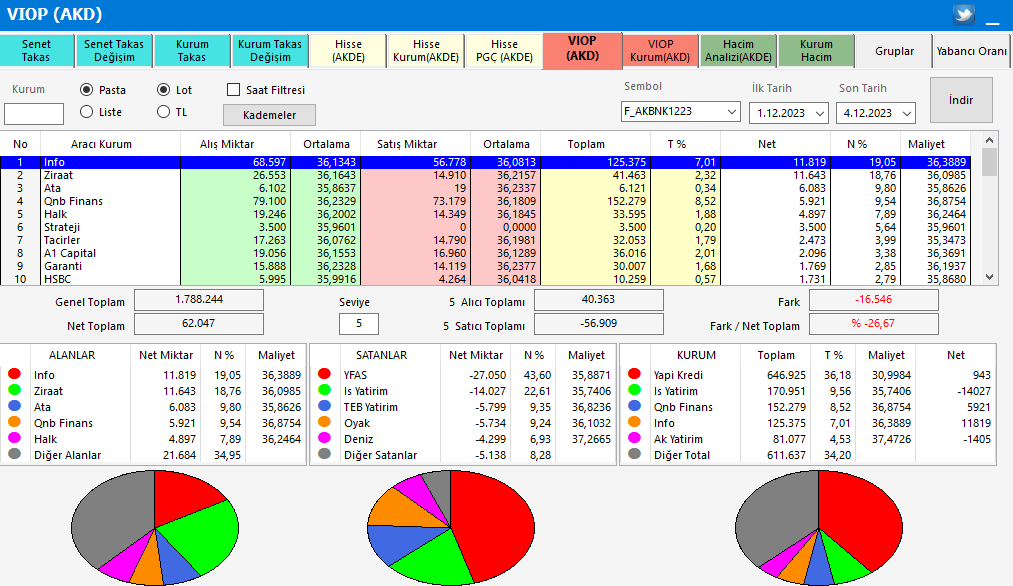
Task: Click the Genel Toplam value 1.788.244
Action: [199, 300]
